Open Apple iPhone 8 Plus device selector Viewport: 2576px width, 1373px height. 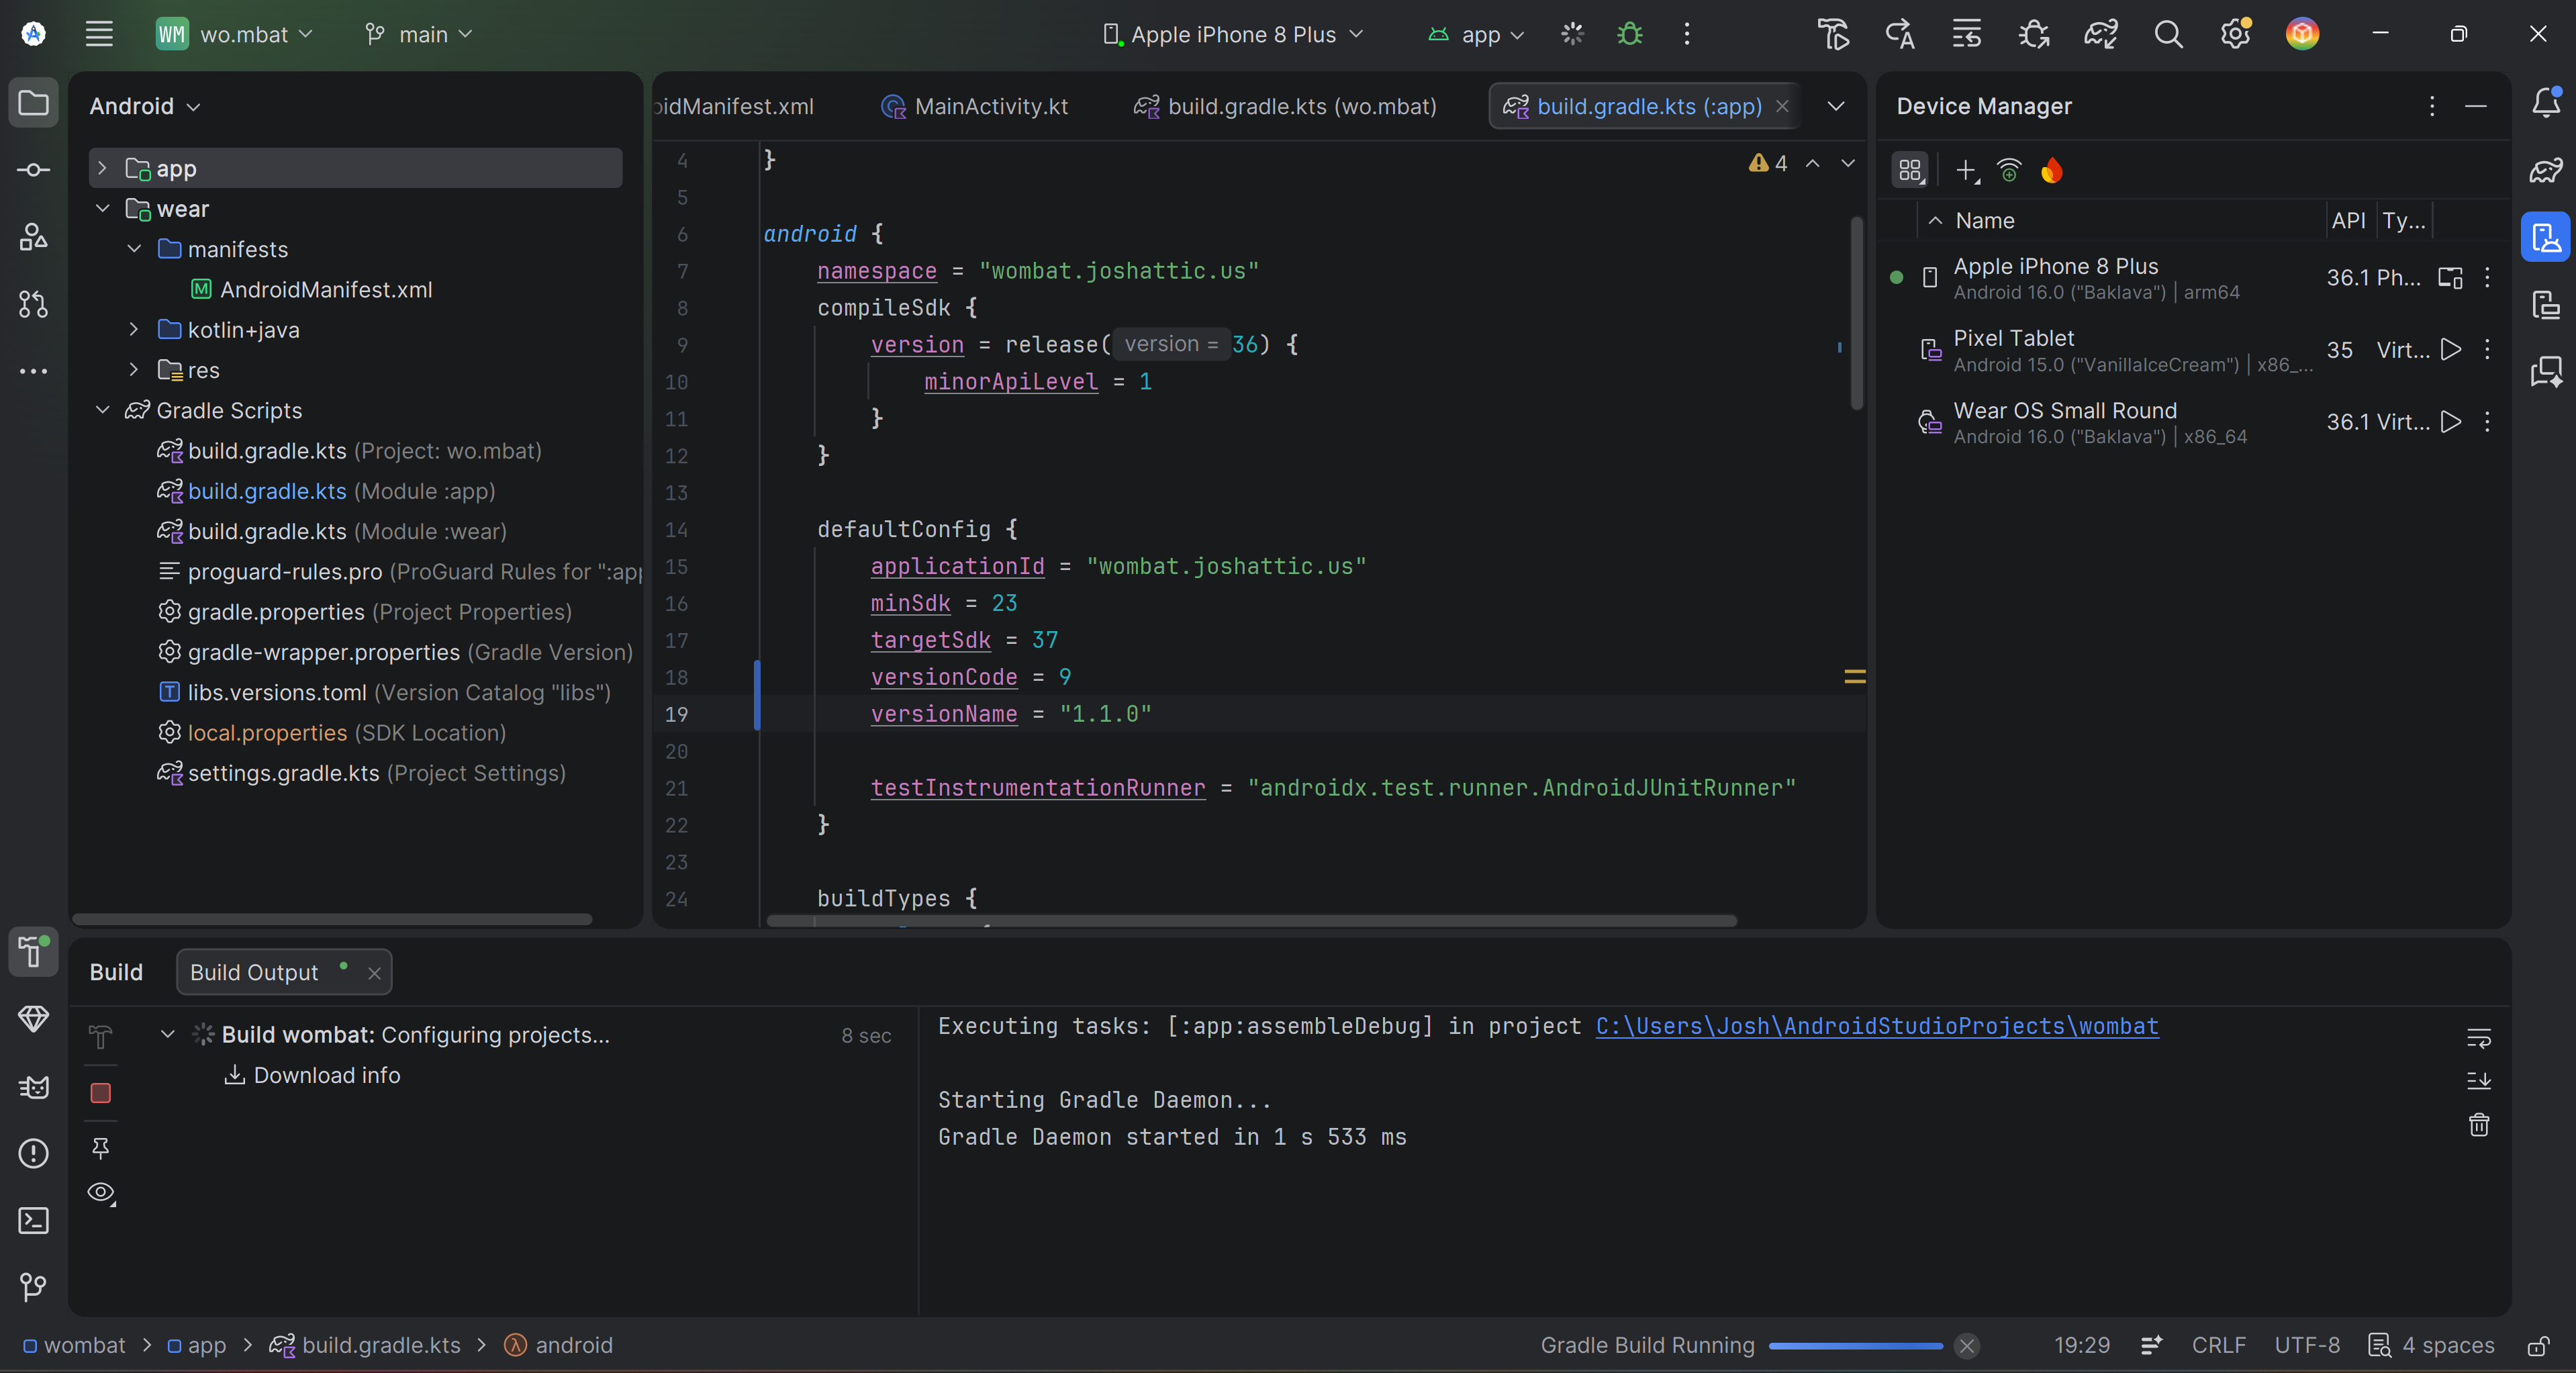coord(1233,34)
